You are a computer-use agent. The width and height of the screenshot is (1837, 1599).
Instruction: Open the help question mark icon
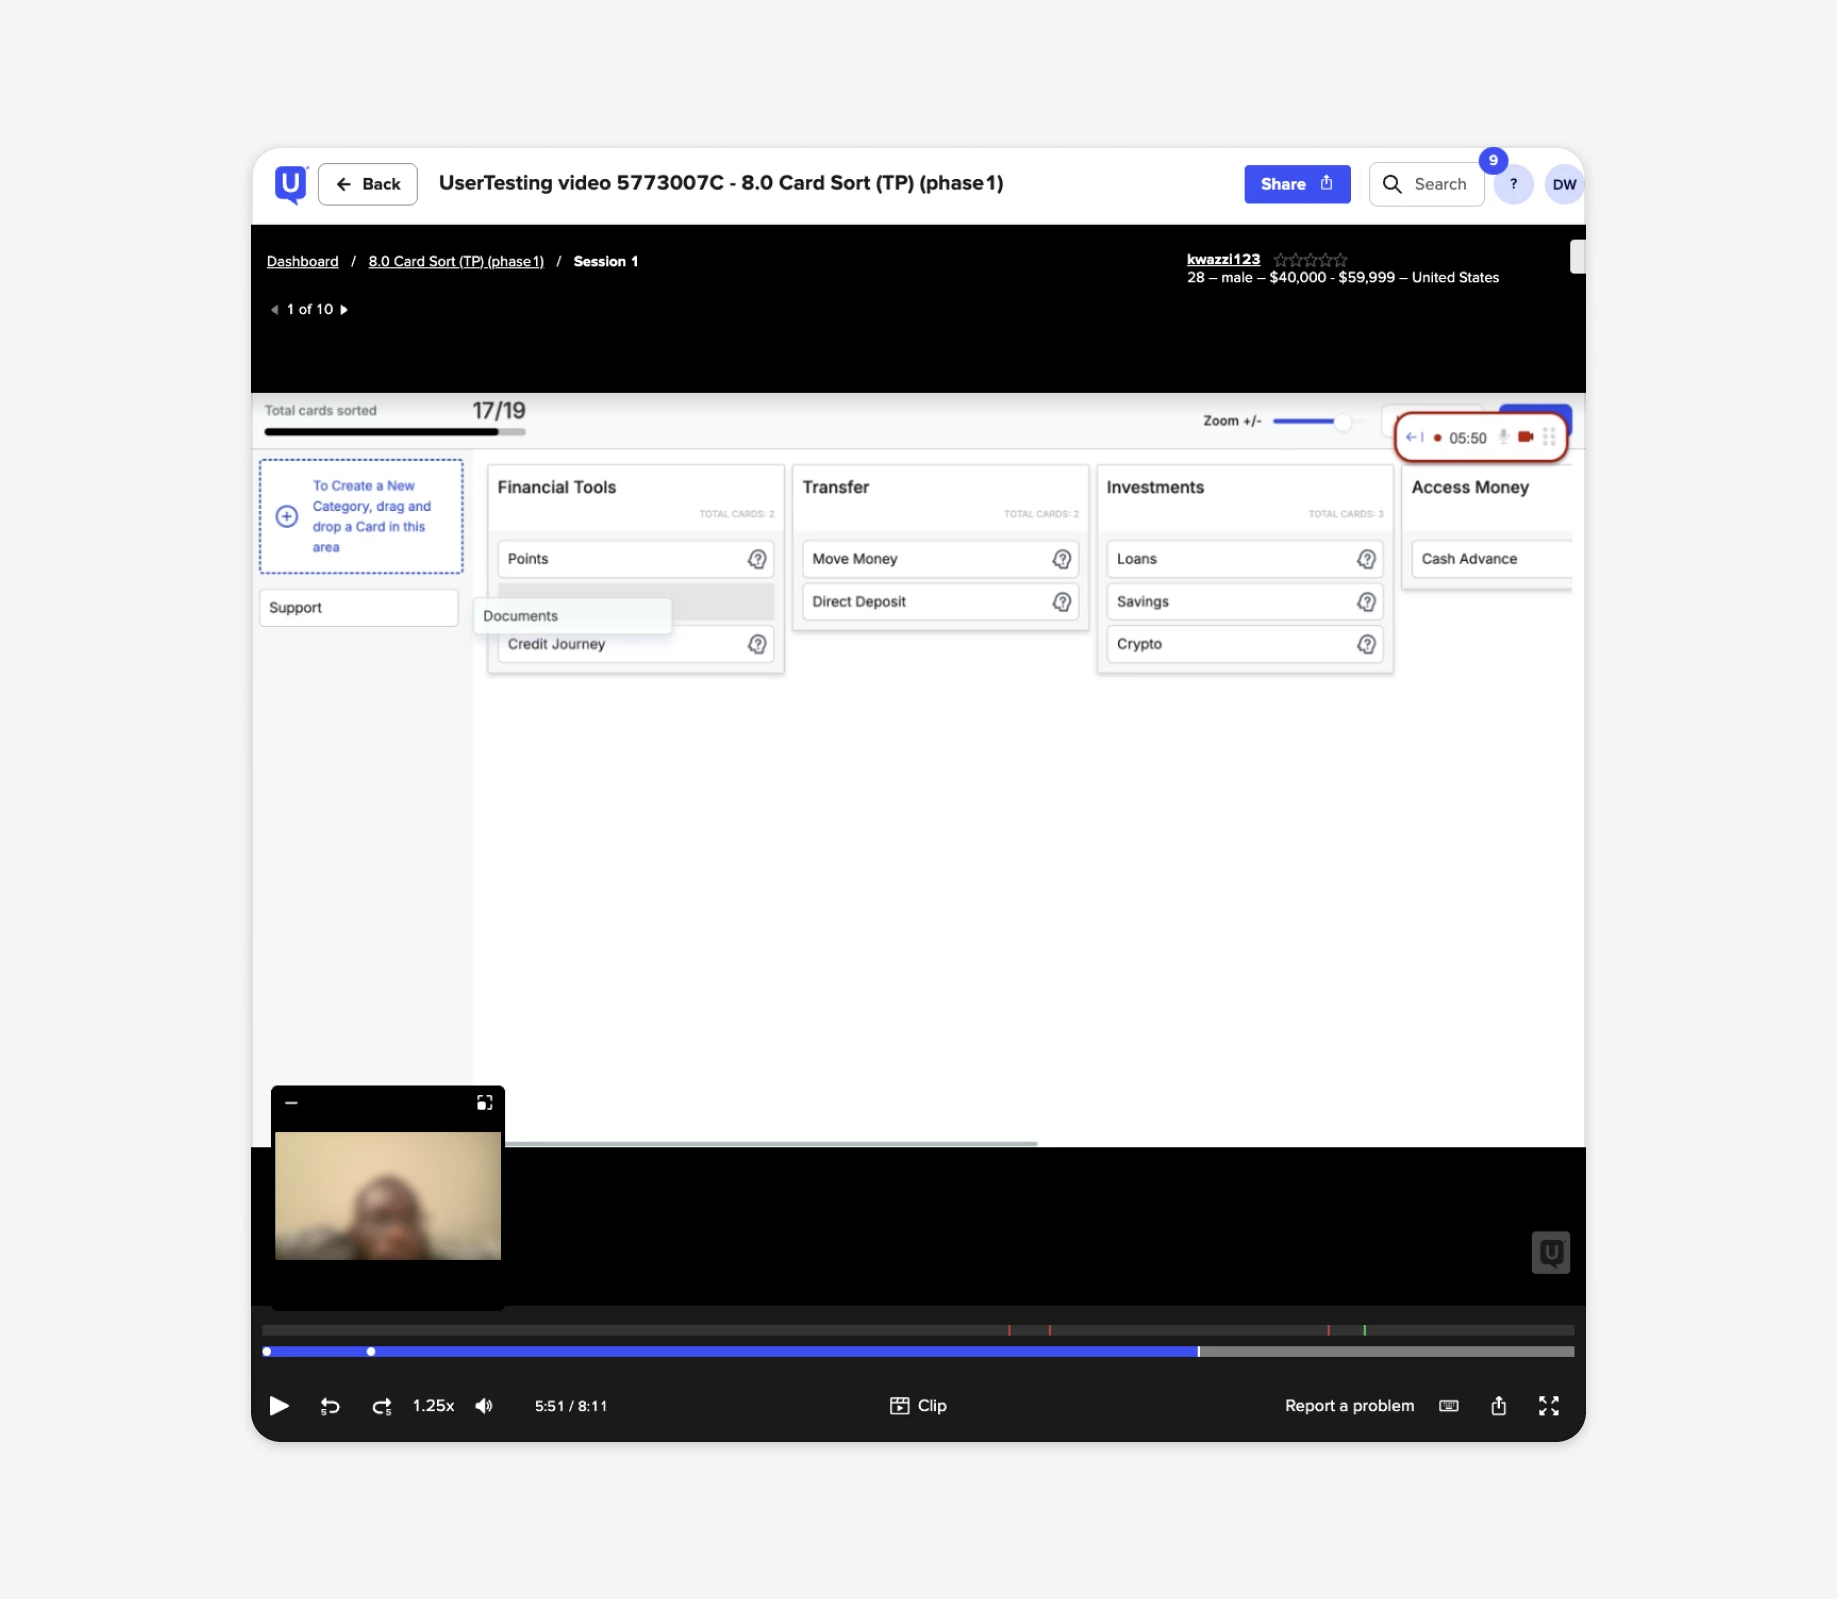pos(1513,184)
